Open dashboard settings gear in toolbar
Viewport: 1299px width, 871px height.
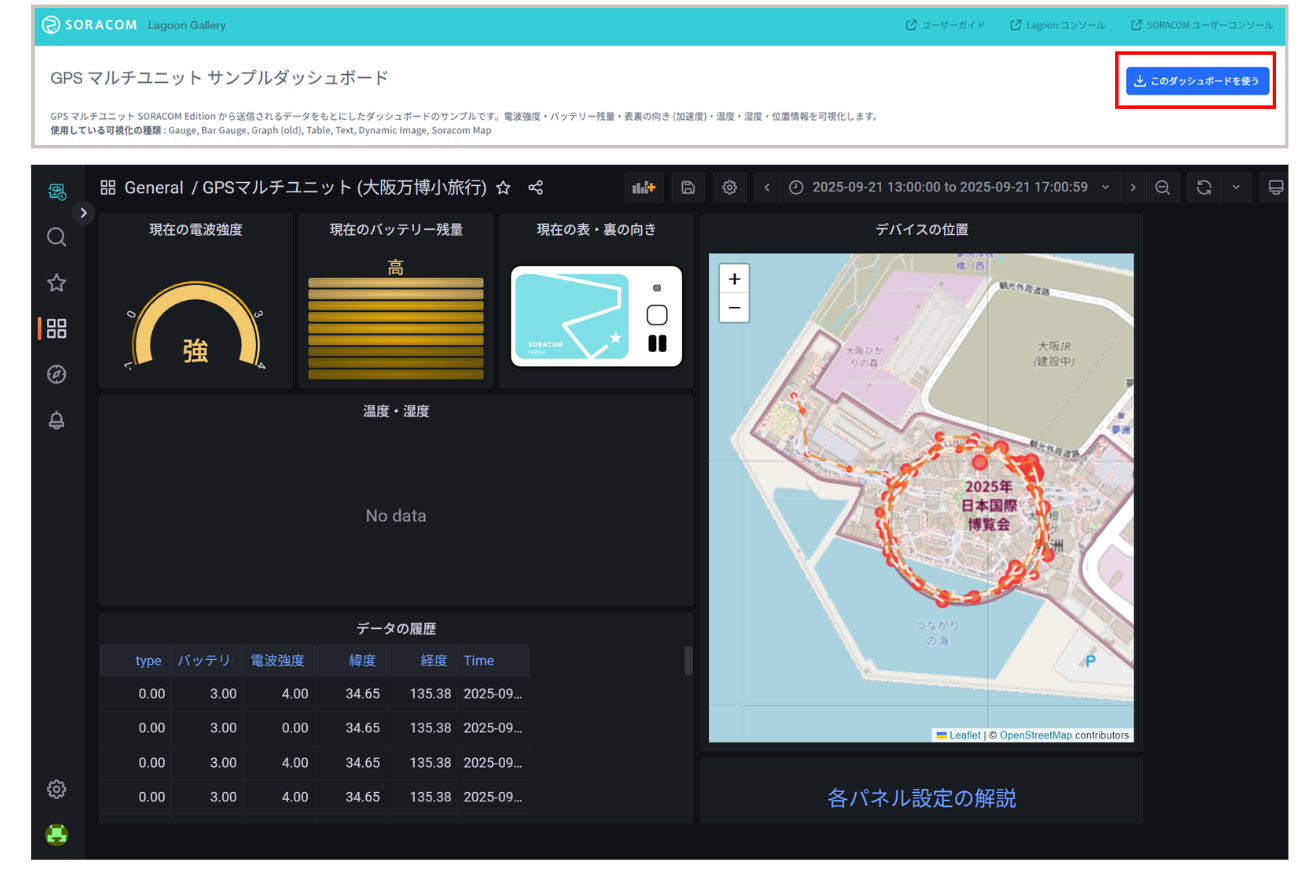[x=730, y=187]
